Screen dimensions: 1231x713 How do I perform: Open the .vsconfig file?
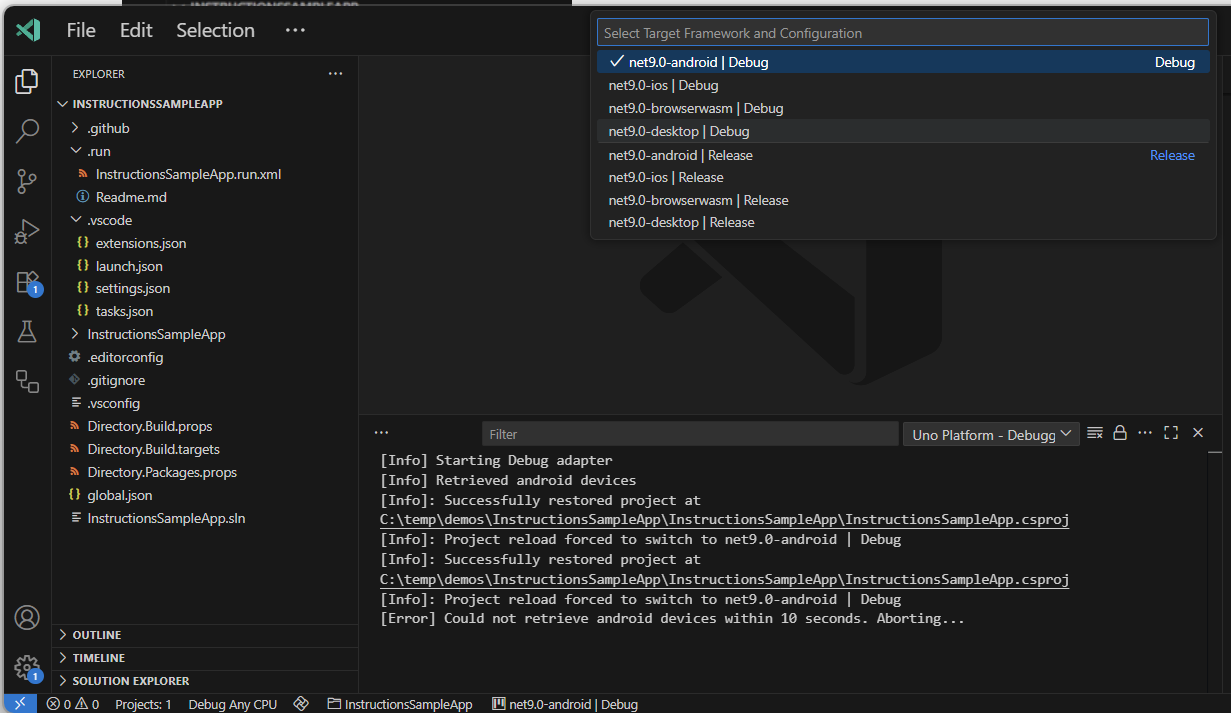point(205,403)
